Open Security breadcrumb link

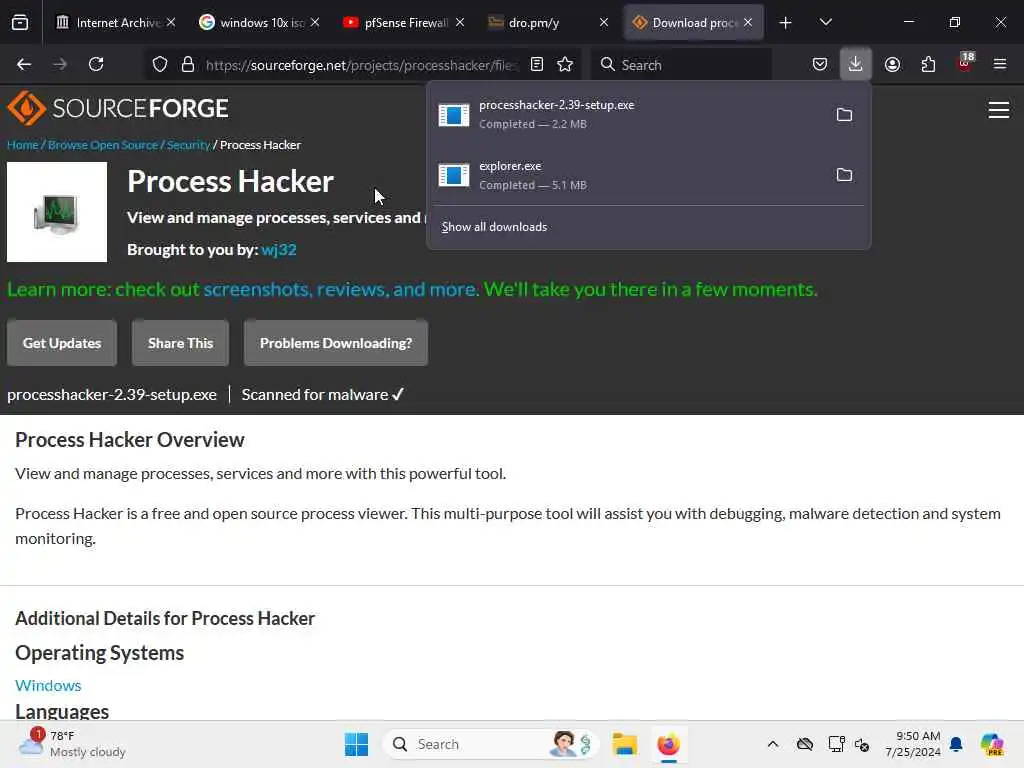pyautogui.click(x=188, y=145)
